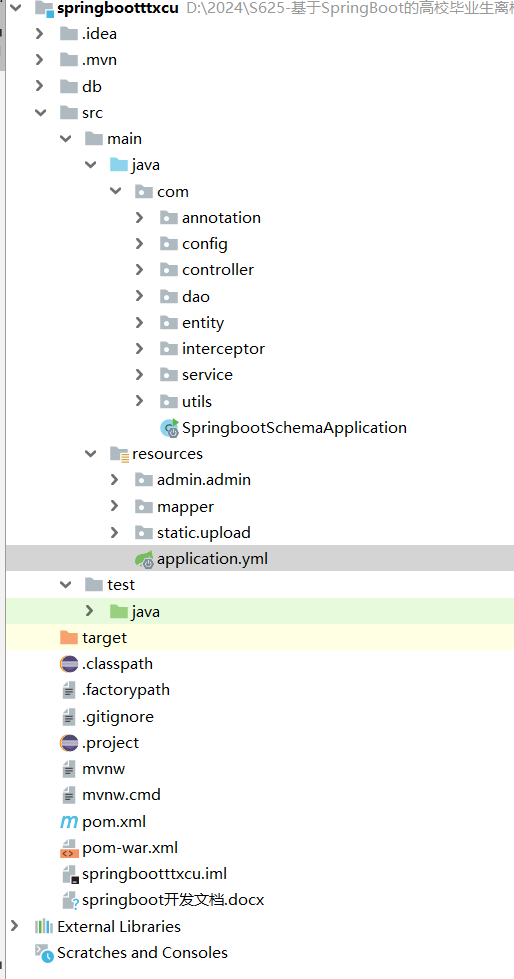Screen dimensions: 514x979
Task: Select the pom-war.xml file label
Action: pos(130,848)
